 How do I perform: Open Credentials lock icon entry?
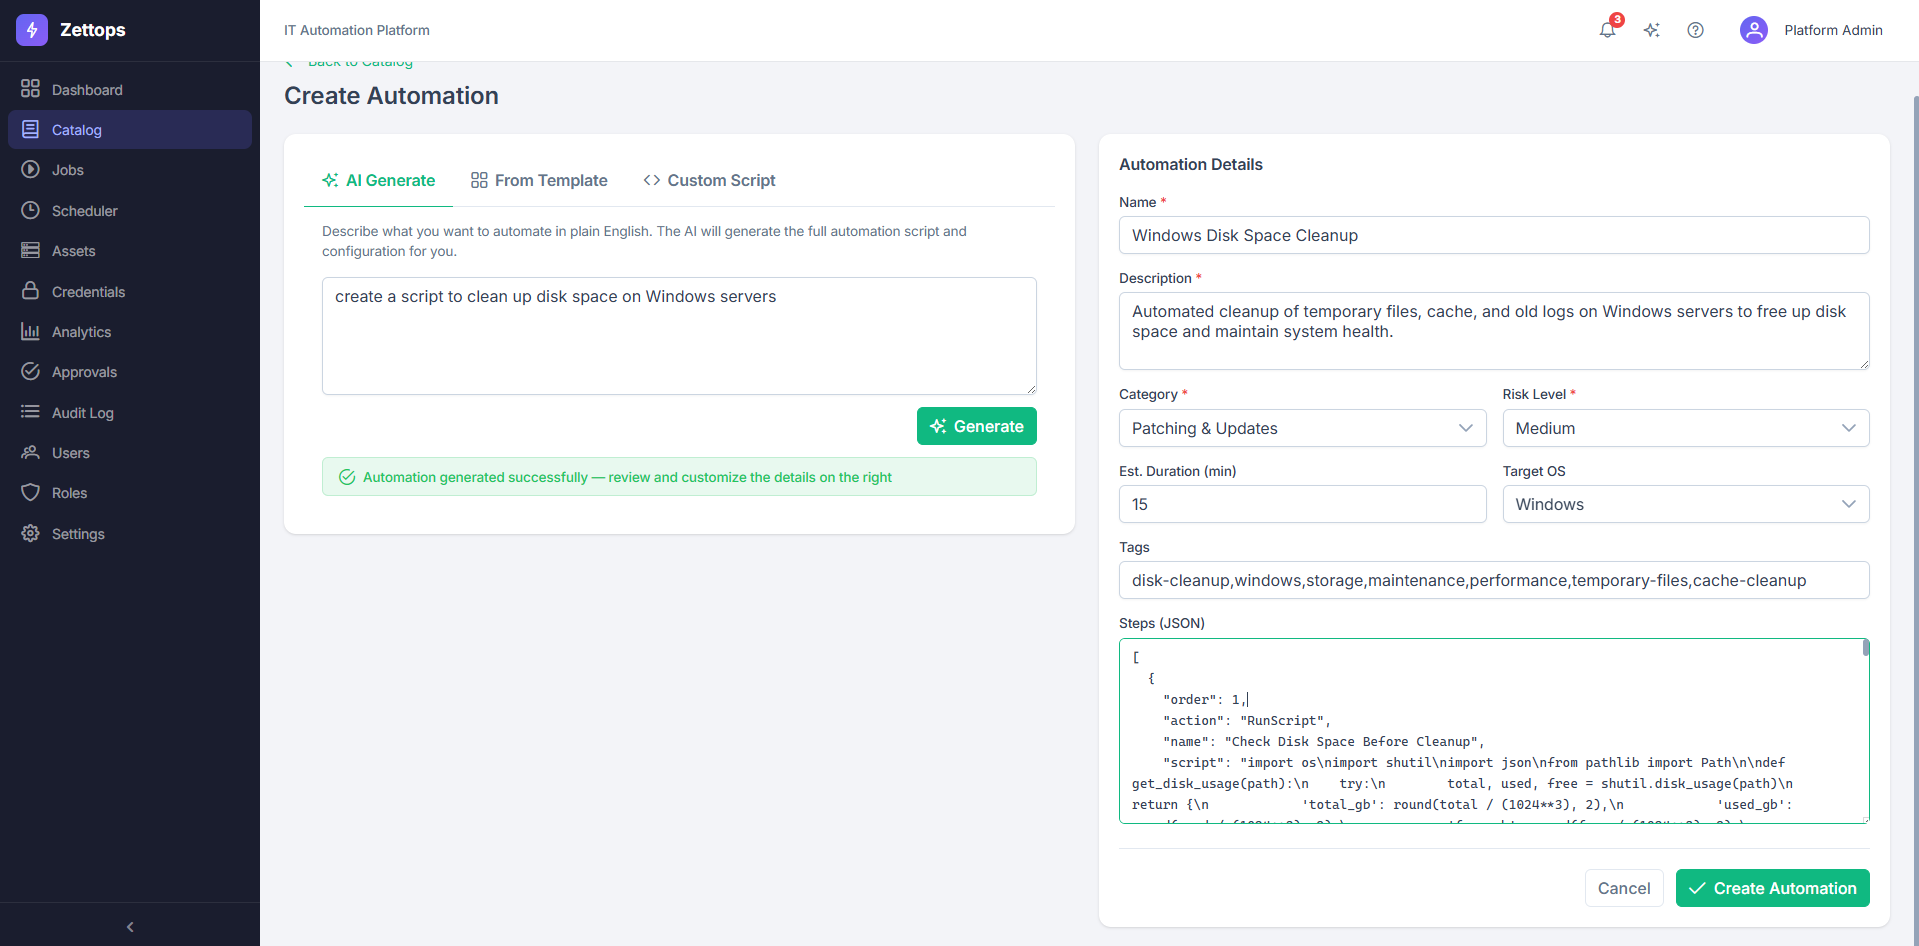130,292
